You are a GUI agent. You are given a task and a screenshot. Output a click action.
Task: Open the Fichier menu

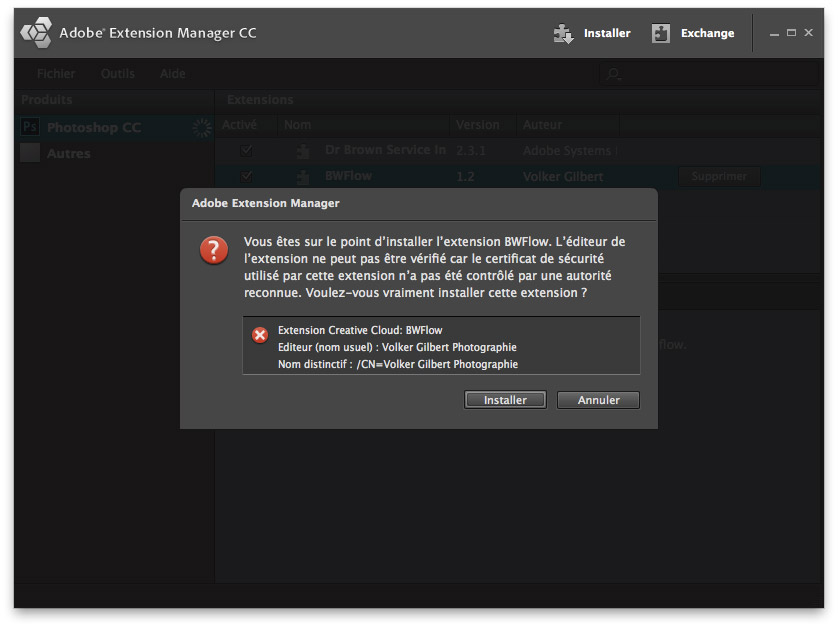coord(56,74)
